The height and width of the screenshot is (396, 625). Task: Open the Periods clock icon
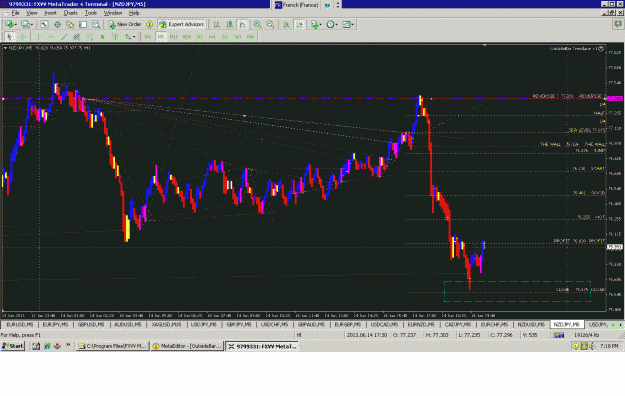(330, 24)
